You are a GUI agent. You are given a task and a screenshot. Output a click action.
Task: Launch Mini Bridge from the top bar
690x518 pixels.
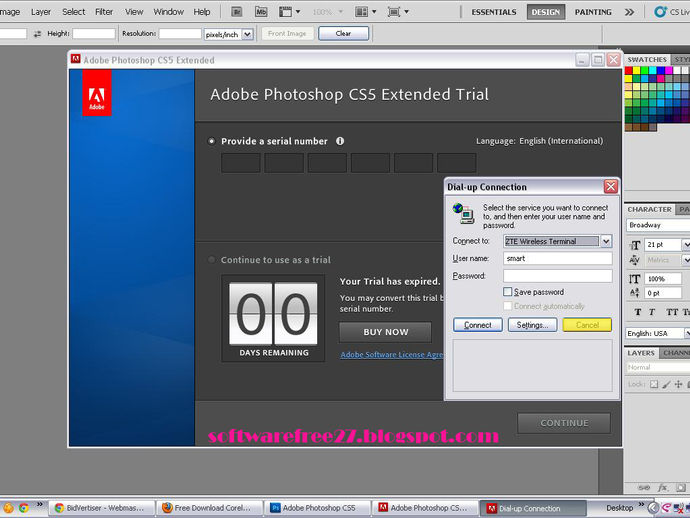click(x=261, y=12)
